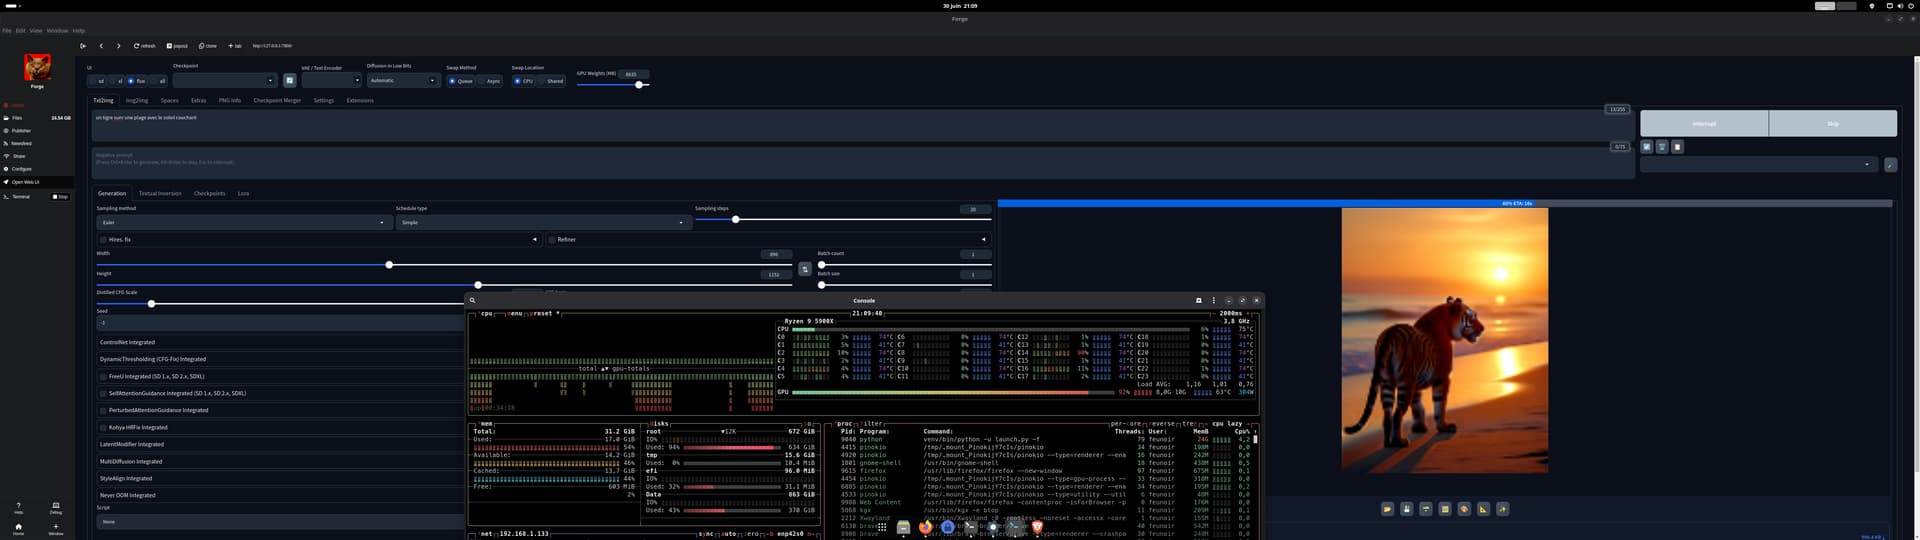Switch to the Lora tab
Image resolution: width=1920 pixels, height=540 pixels.
[x=243, y=193]
